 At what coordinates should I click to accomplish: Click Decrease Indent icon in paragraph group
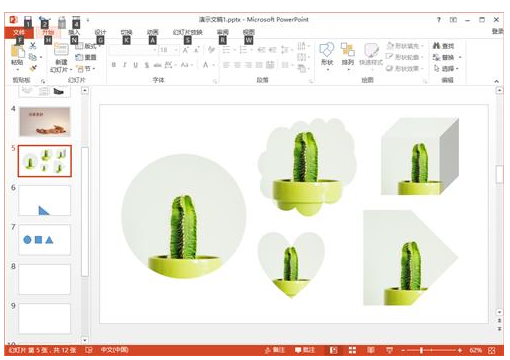tap(262, 50)
